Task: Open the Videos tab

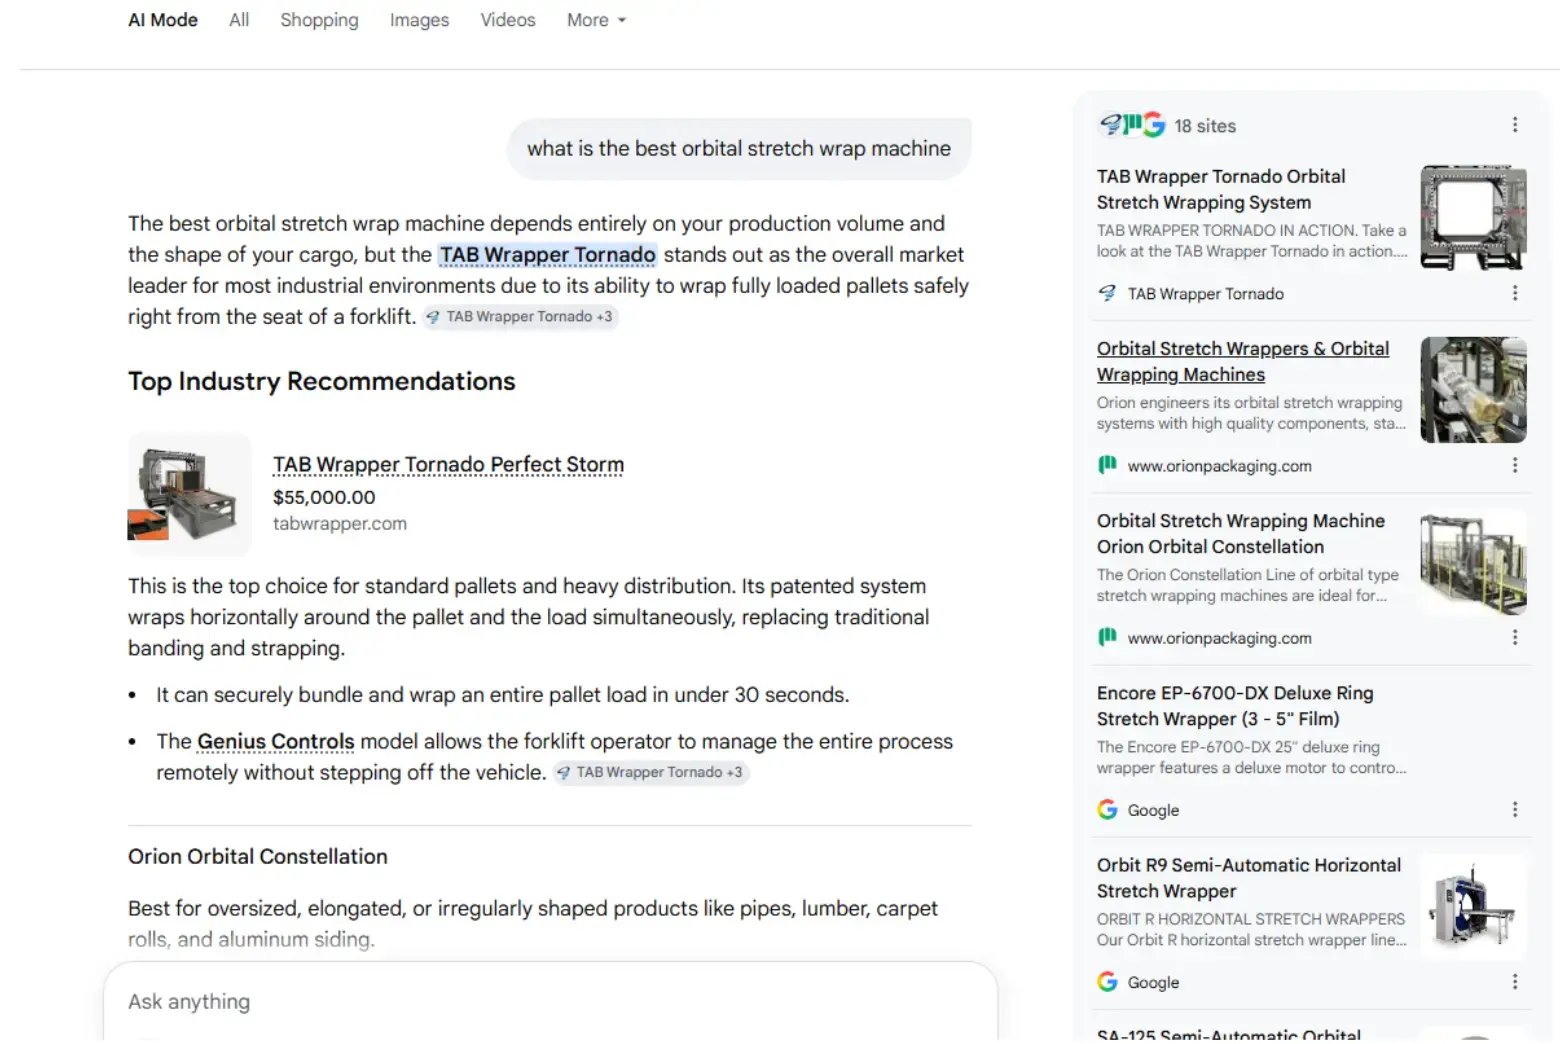Action: click(508, 20)
